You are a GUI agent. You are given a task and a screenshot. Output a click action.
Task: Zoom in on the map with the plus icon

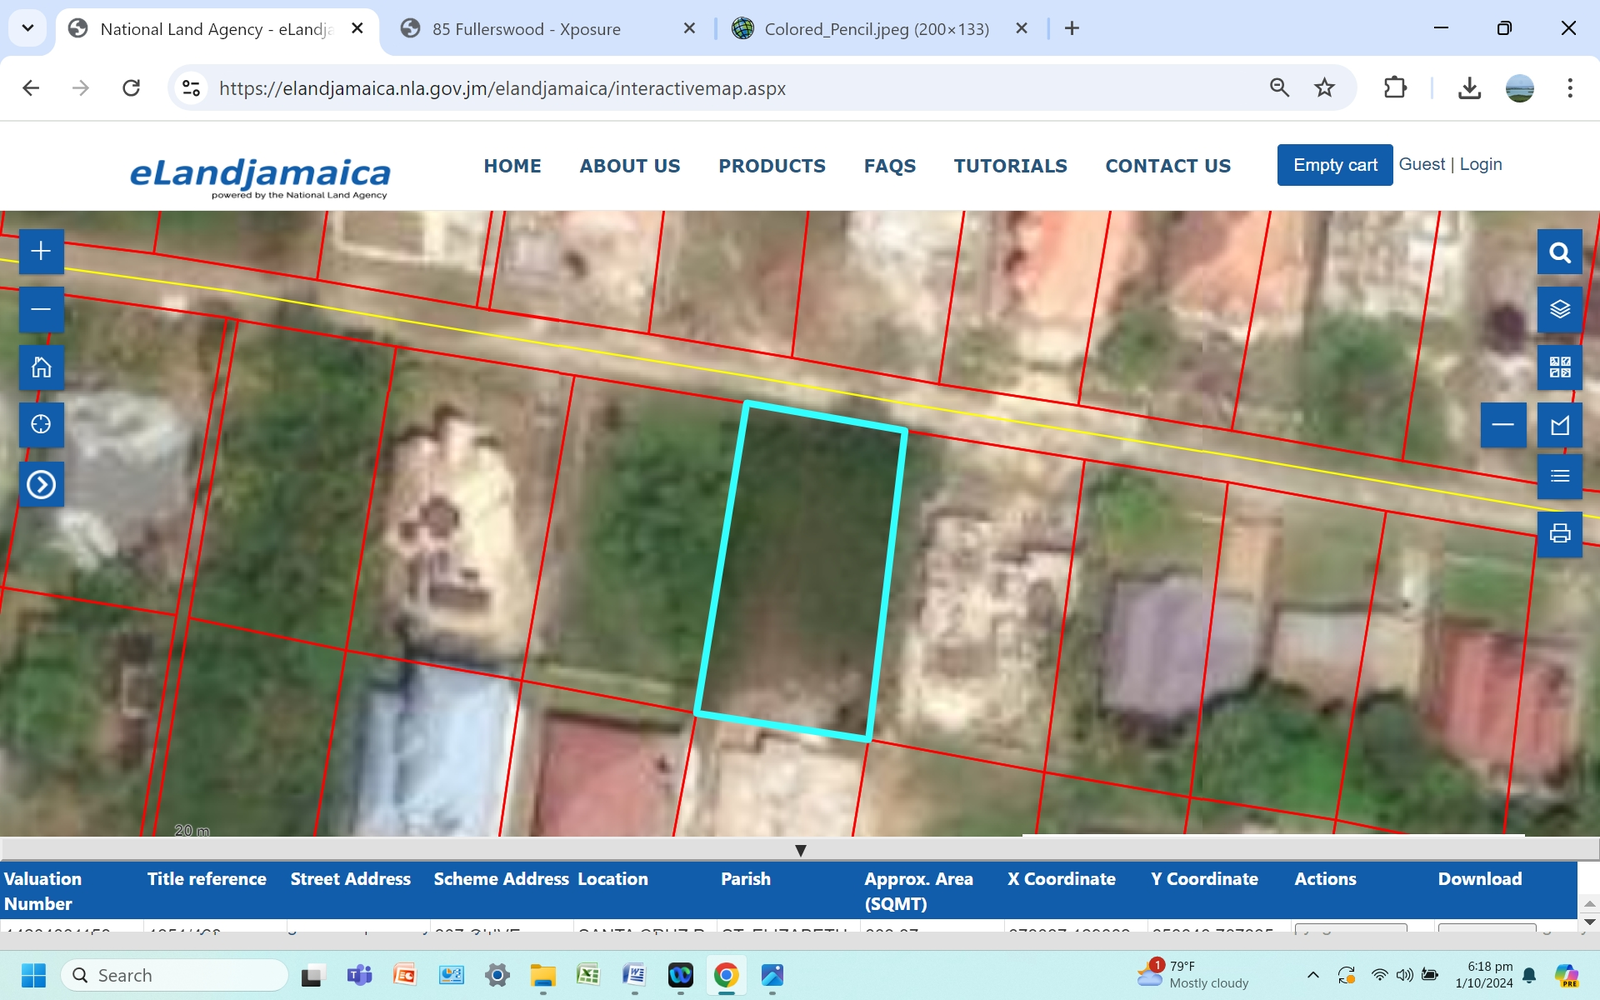point(41,251)
